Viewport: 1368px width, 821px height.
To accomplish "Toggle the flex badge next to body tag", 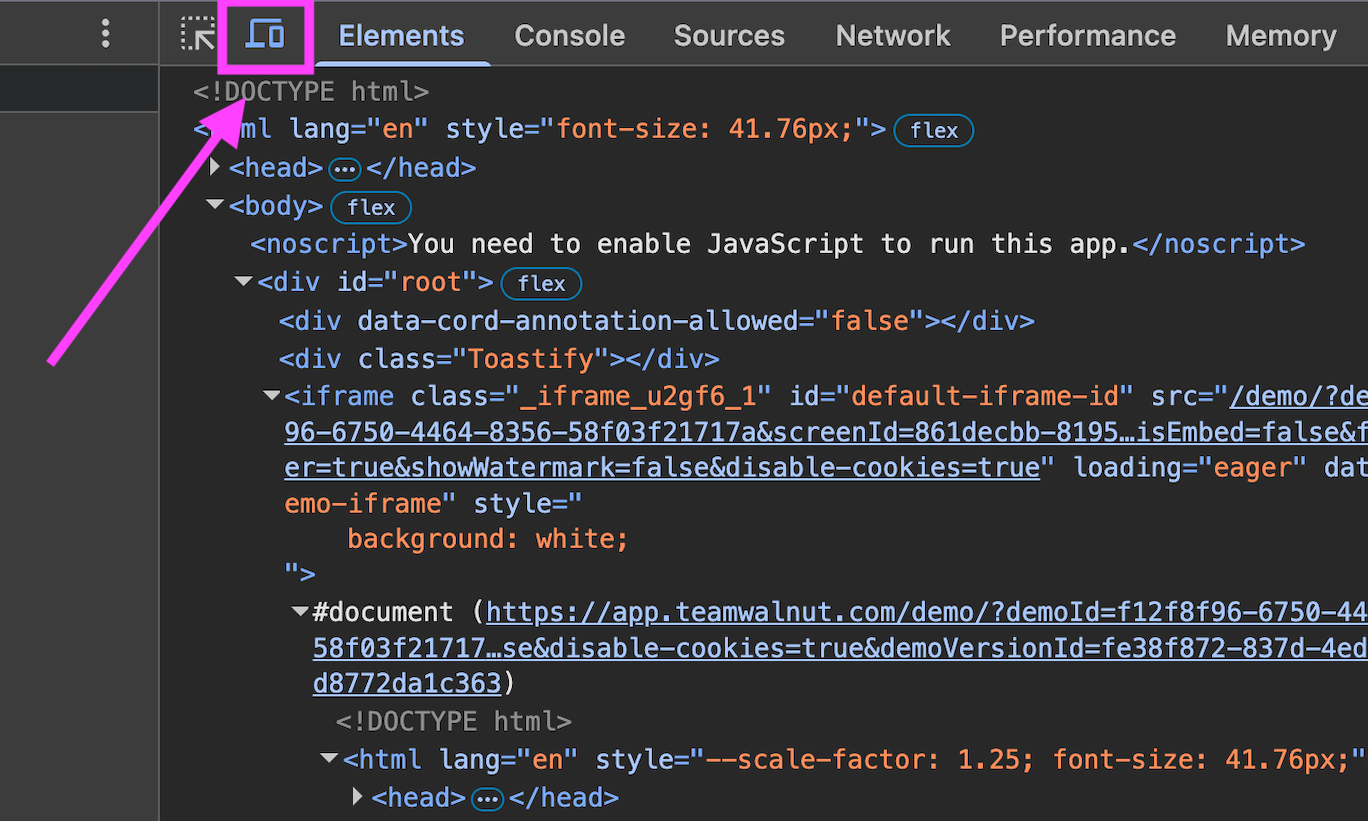I will (x=370, y=207).
